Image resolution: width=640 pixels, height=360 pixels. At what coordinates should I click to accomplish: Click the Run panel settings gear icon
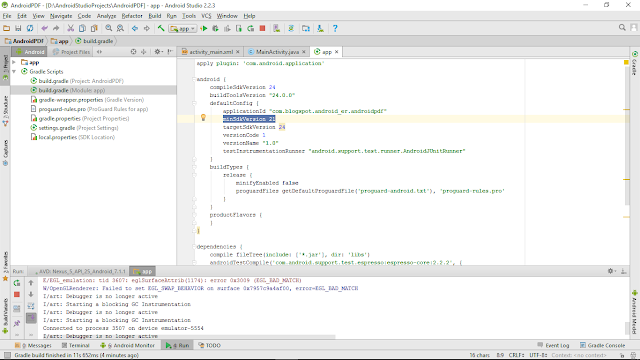611,271
